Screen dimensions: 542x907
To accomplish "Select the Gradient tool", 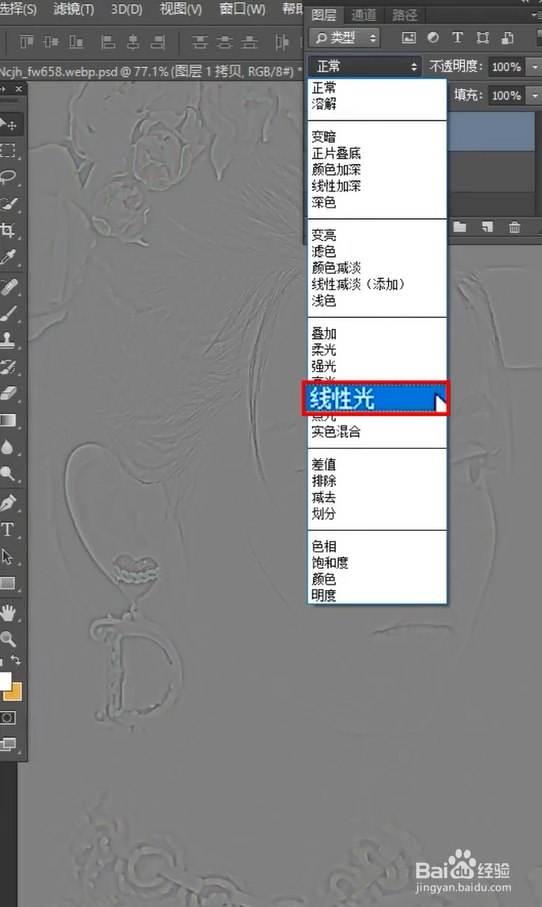I will 8,420.
